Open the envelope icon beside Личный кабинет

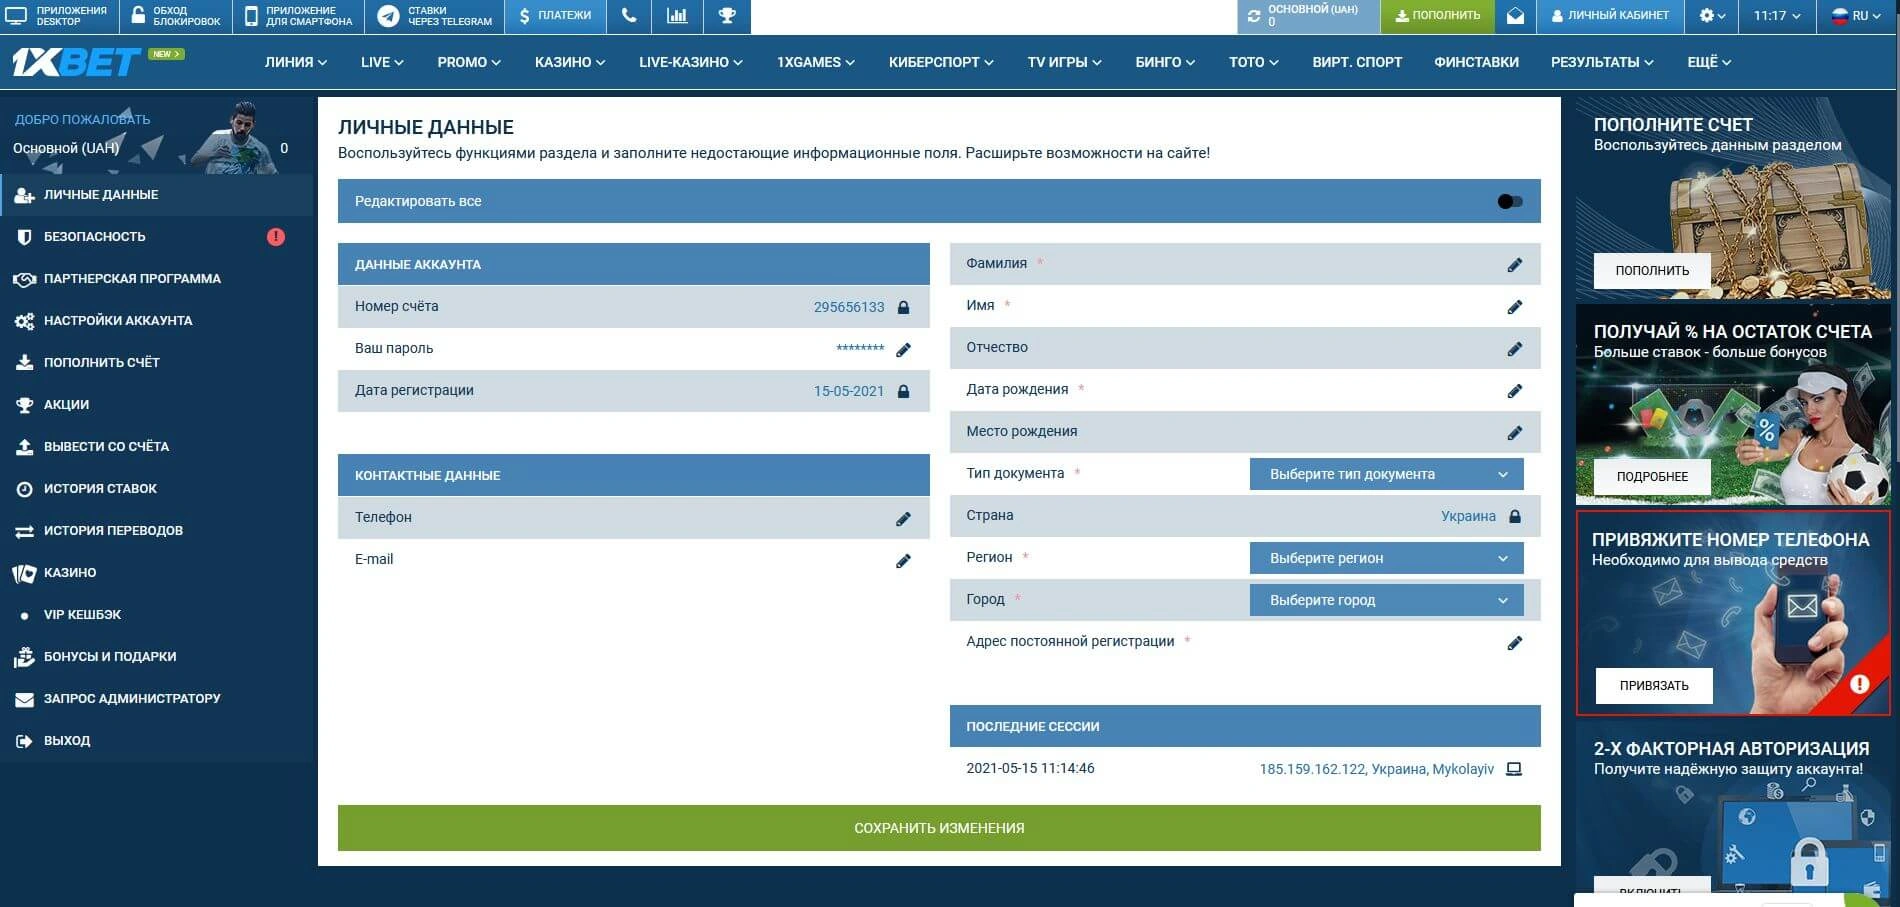[x=1516, y=16]
